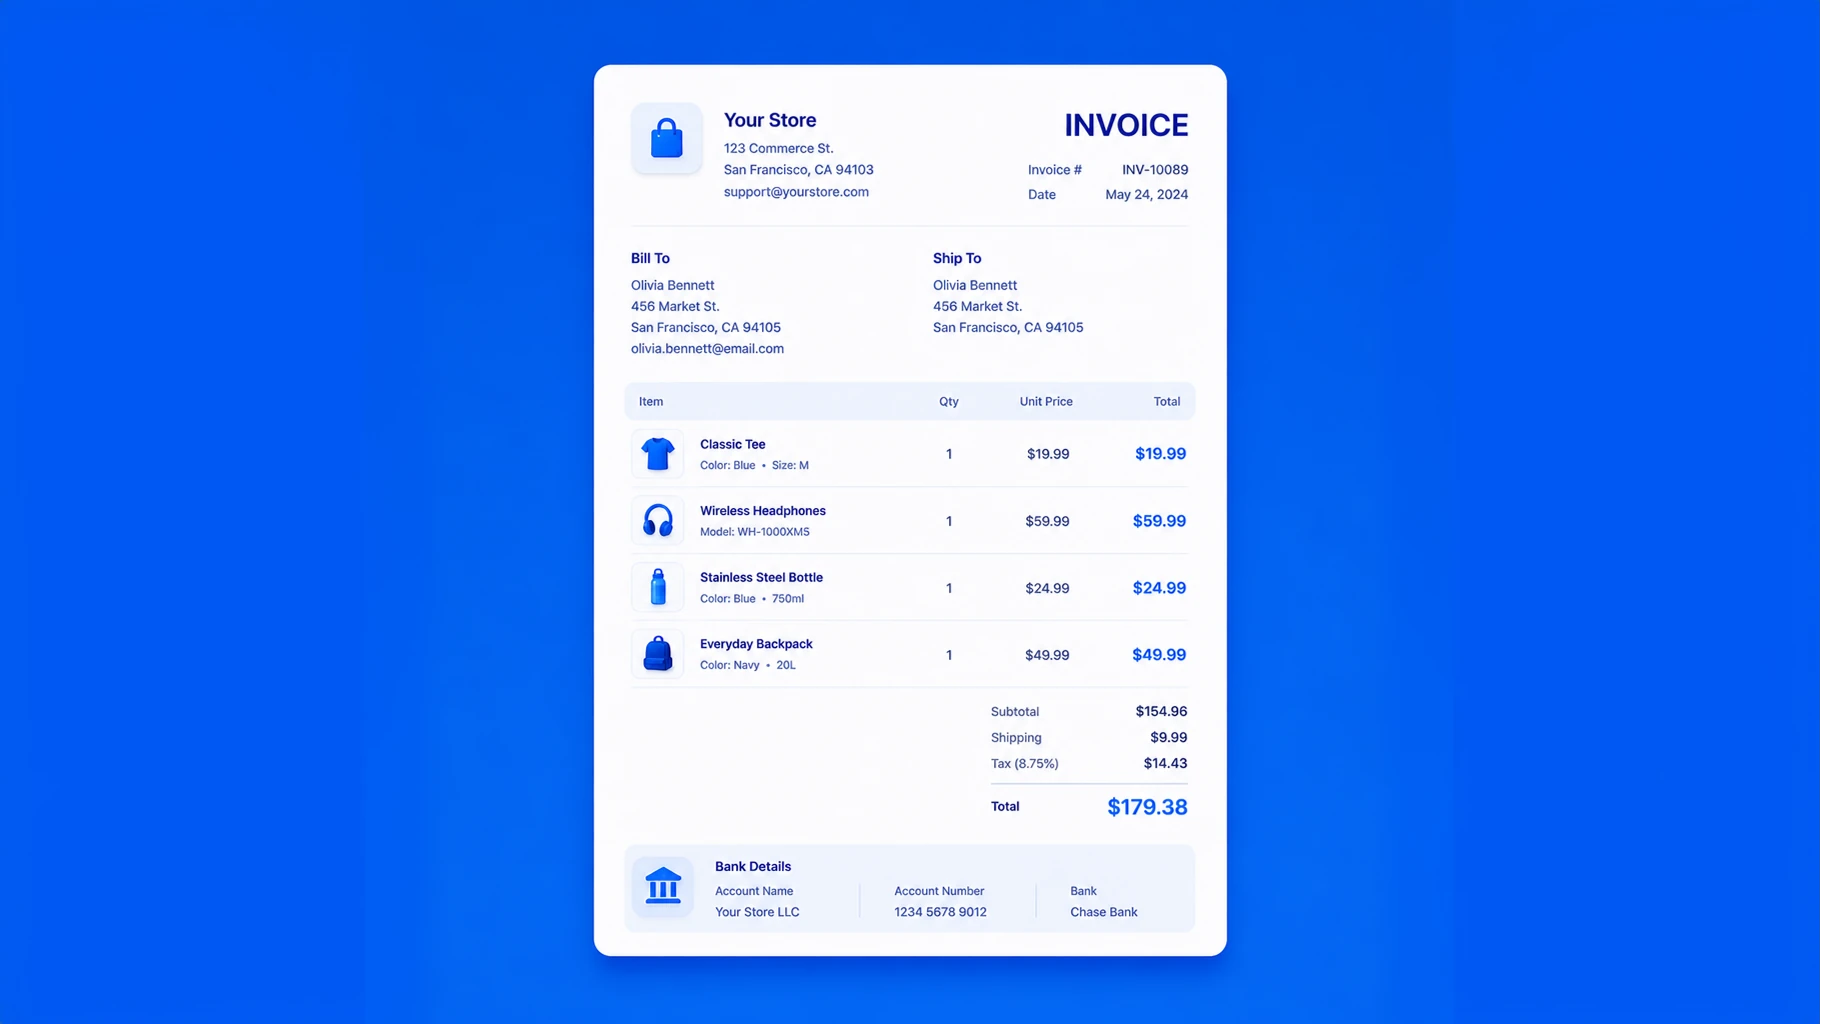Select the Everyday Backpack item name
The width and height of the screenshot is (1821, 1024).
coord(756,645)
